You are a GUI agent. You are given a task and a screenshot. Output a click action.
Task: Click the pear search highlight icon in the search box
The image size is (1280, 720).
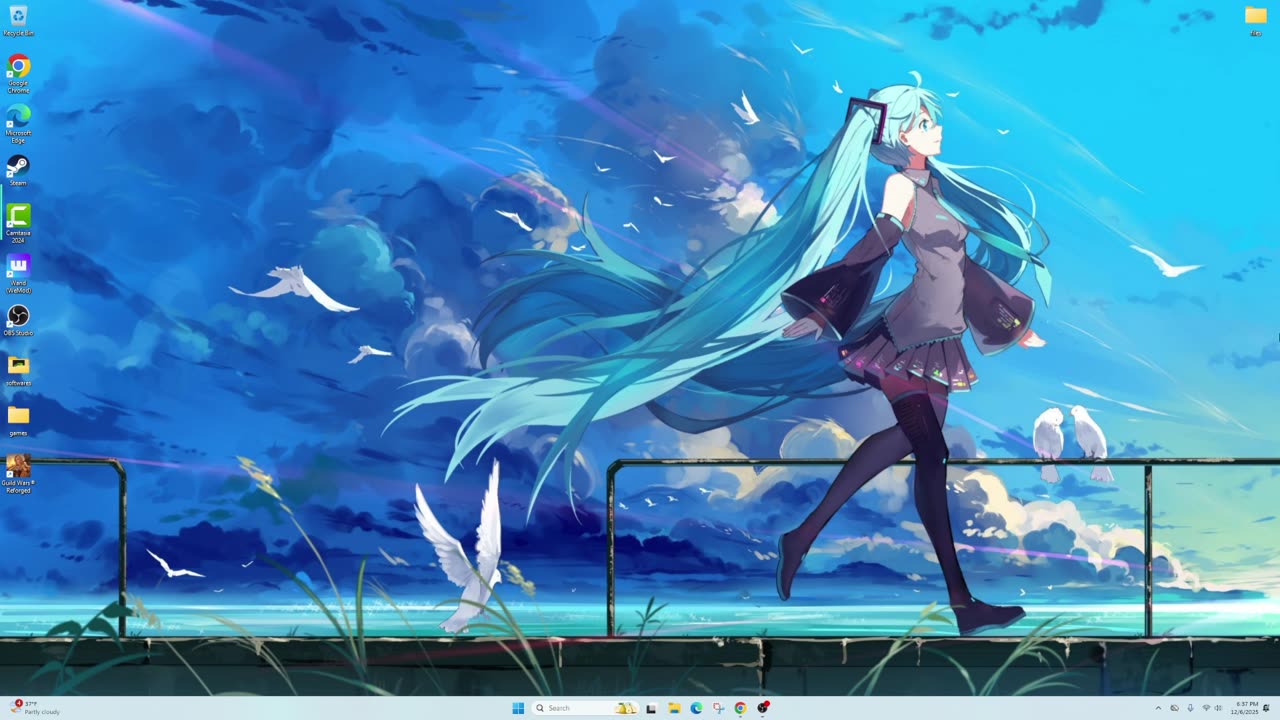(x=626, y=708)
